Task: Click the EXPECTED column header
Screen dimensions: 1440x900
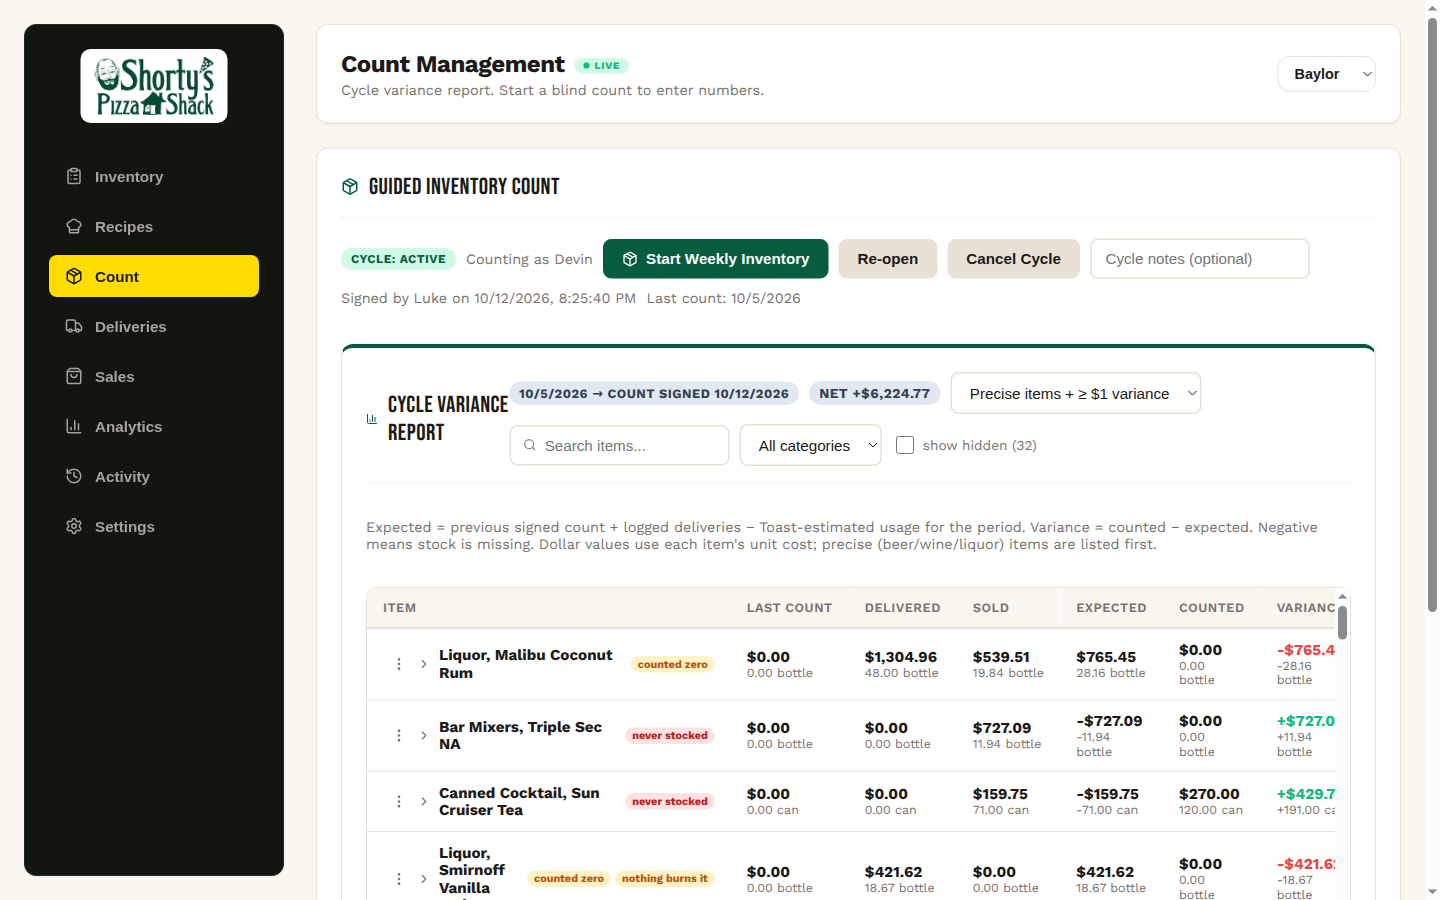Action: click(1111, 608)
